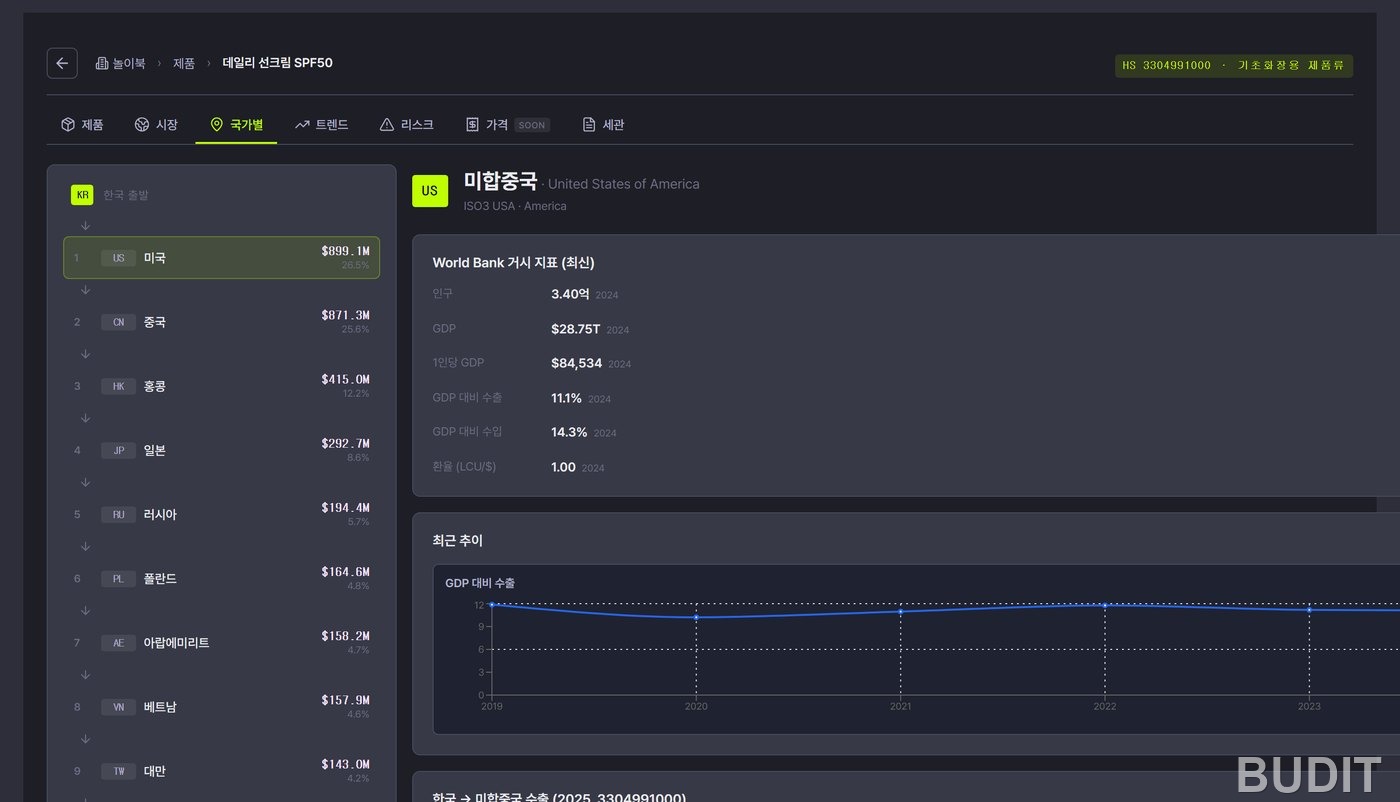Select 일본 in the country list

click(221, 450)
